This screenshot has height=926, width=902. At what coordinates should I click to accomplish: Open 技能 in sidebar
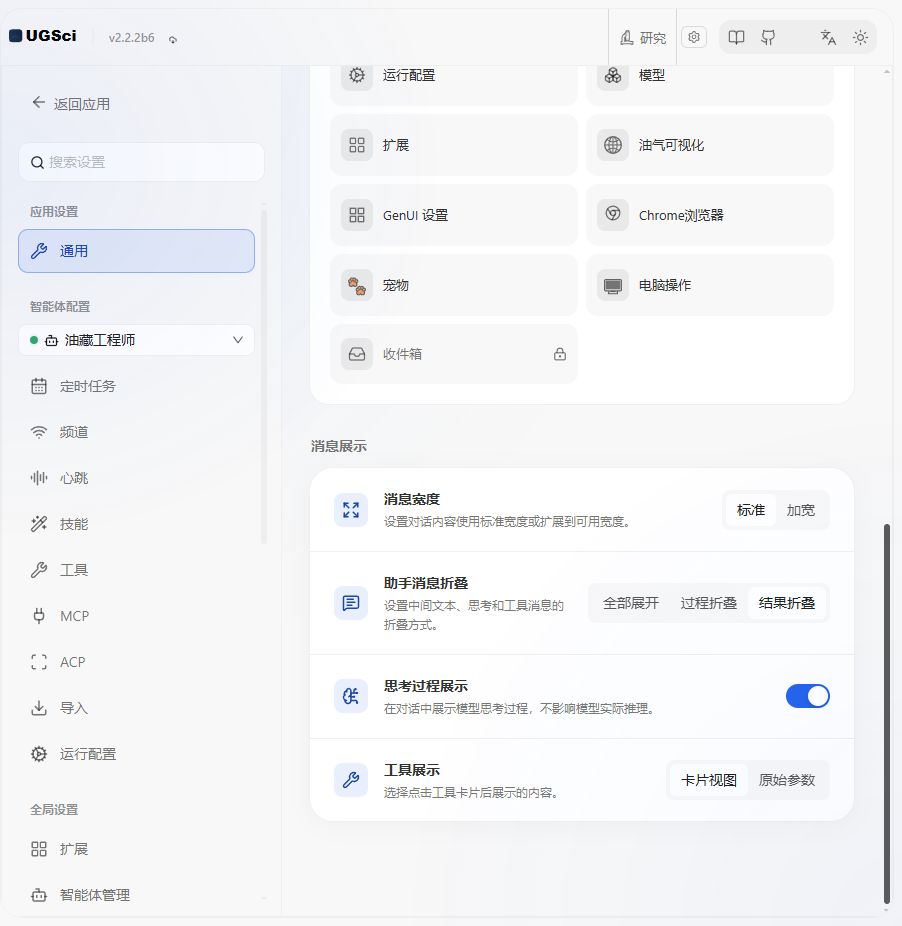pos(136,524)
